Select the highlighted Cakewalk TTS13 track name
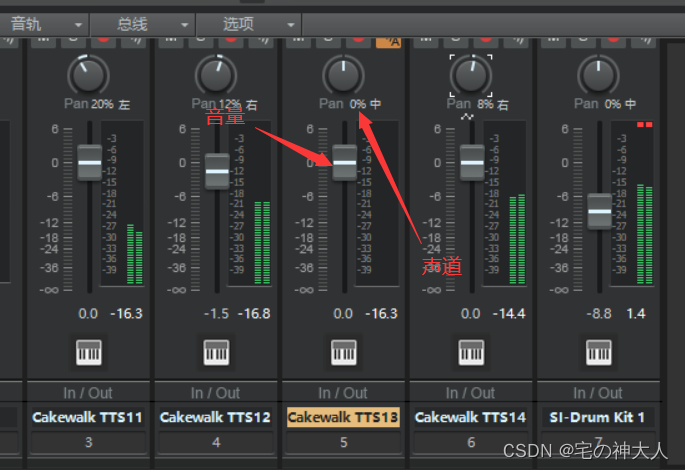The image size is (685, 470). 343,417
